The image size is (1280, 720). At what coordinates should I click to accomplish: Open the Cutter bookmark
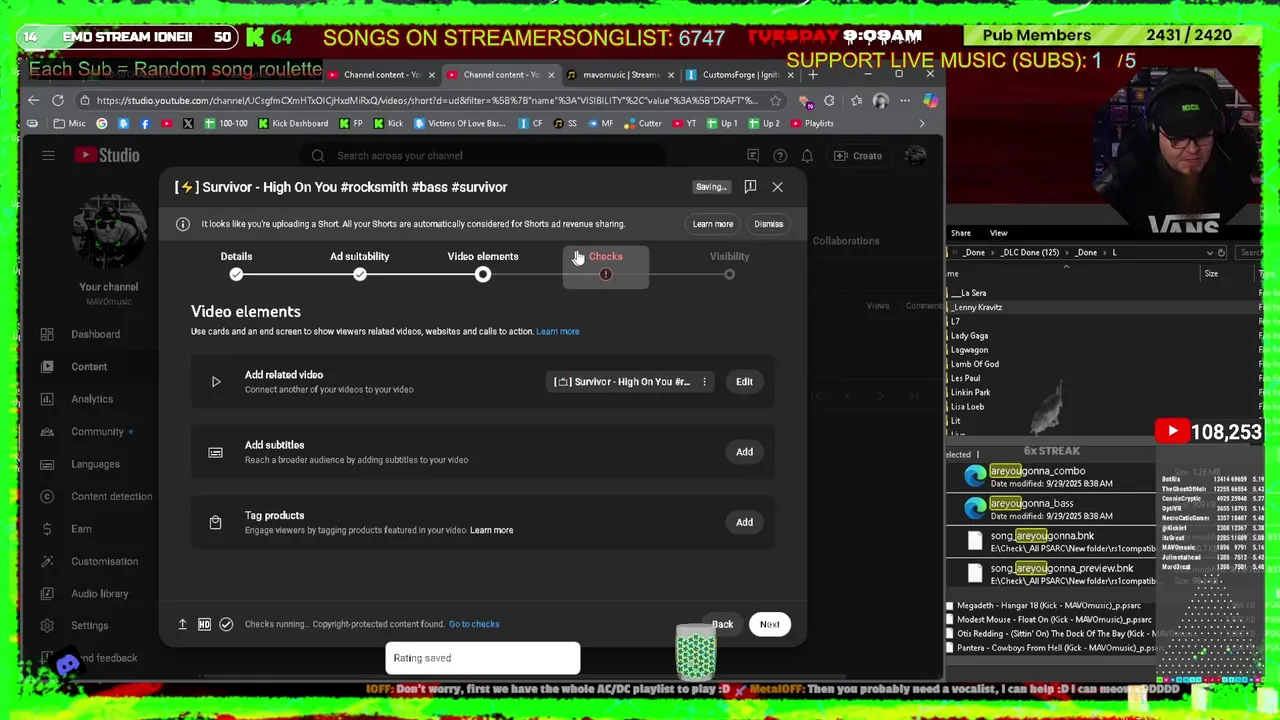pos(643,123)
